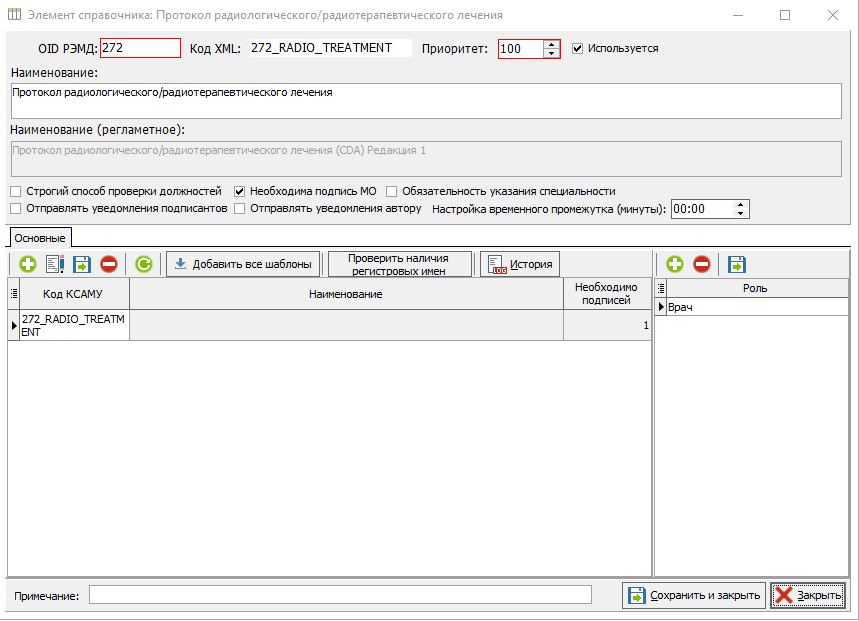Click into the Наименование text box
Screen dimensions: 859x621
pyautogui.click(x=426, y=101)
